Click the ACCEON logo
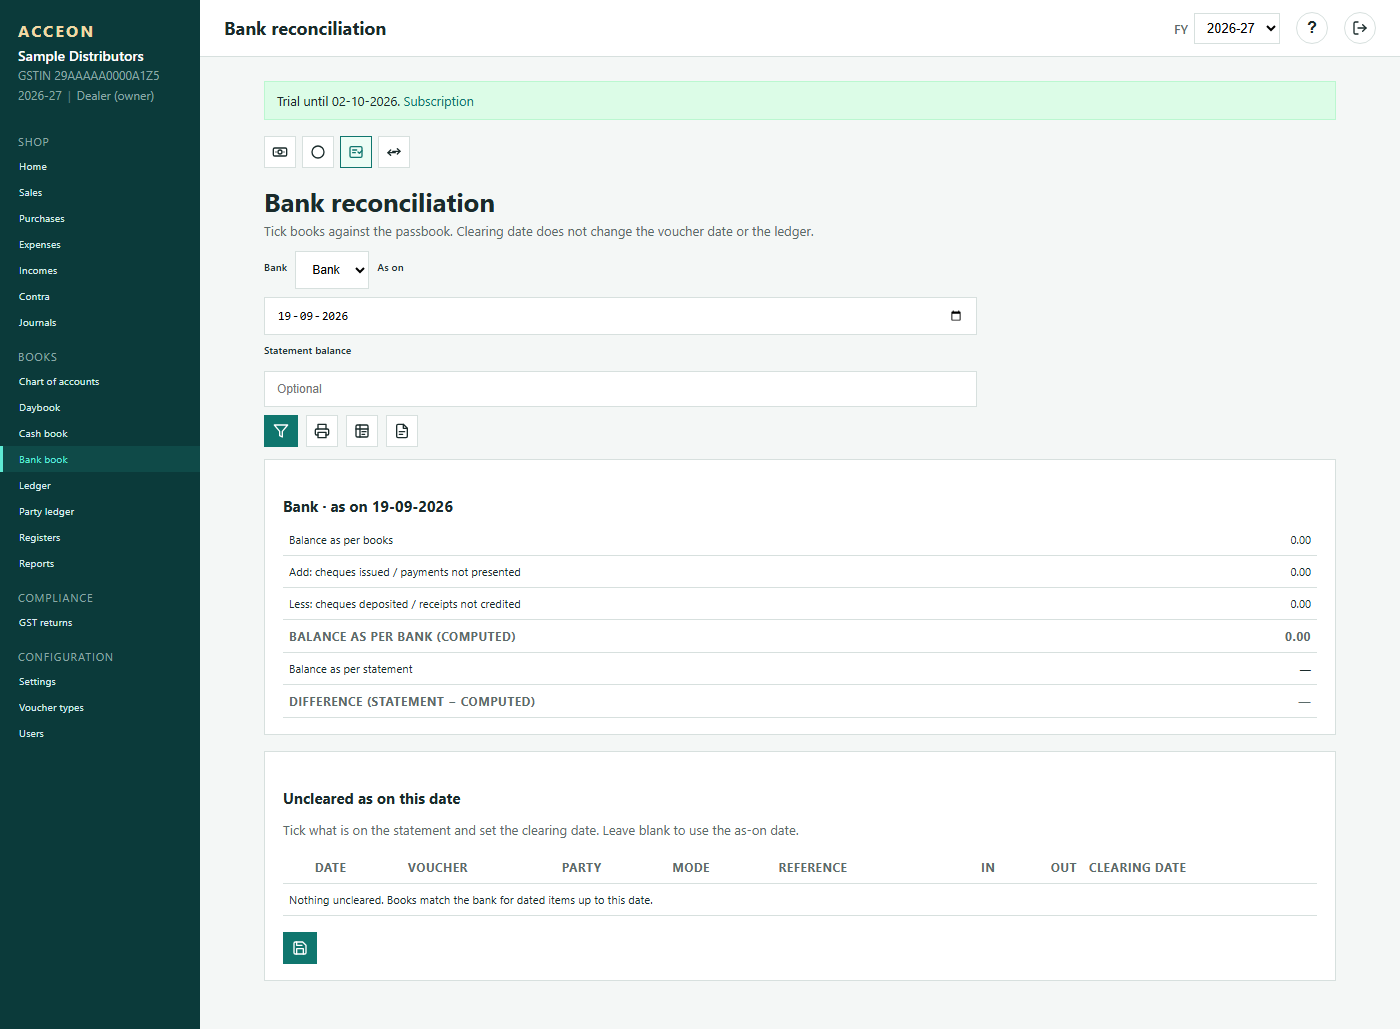 (56, 32)
